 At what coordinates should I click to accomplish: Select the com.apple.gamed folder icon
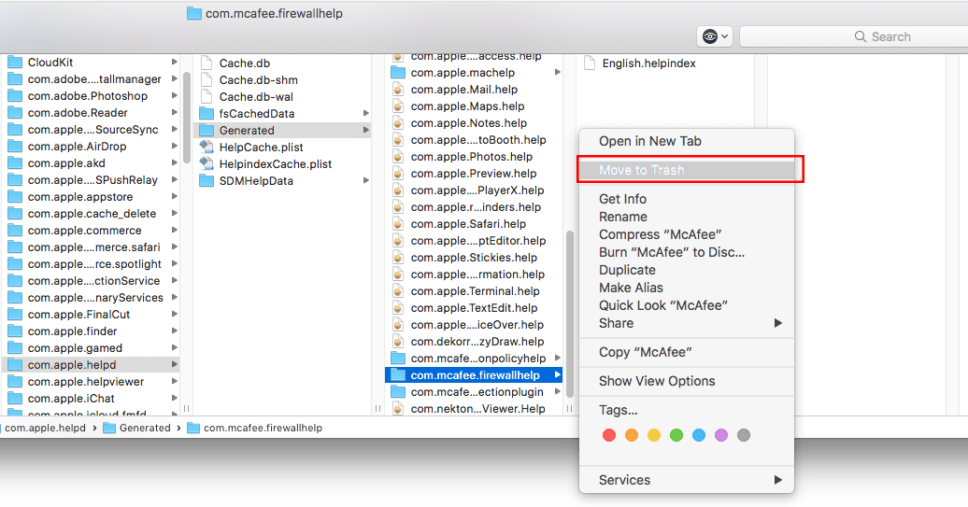pos(15,348)
